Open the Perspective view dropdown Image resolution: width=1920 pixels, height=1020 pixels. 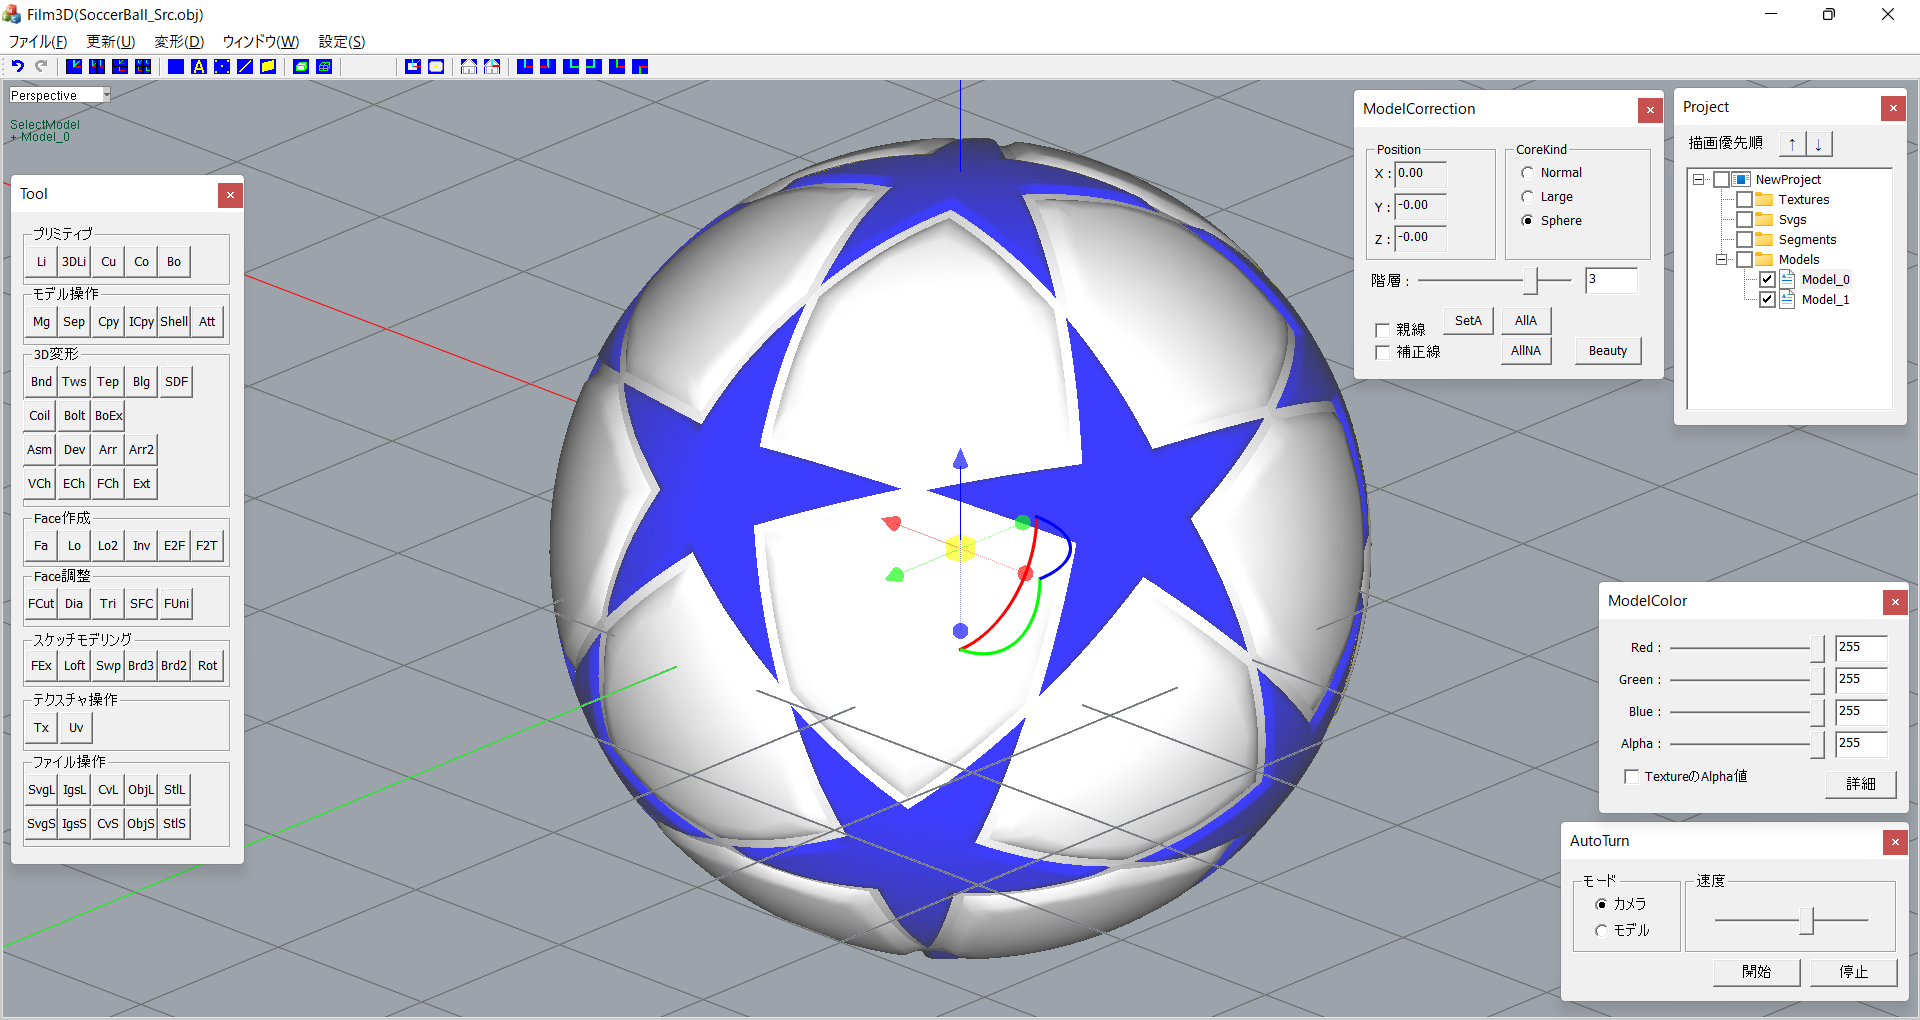(106, 95)
